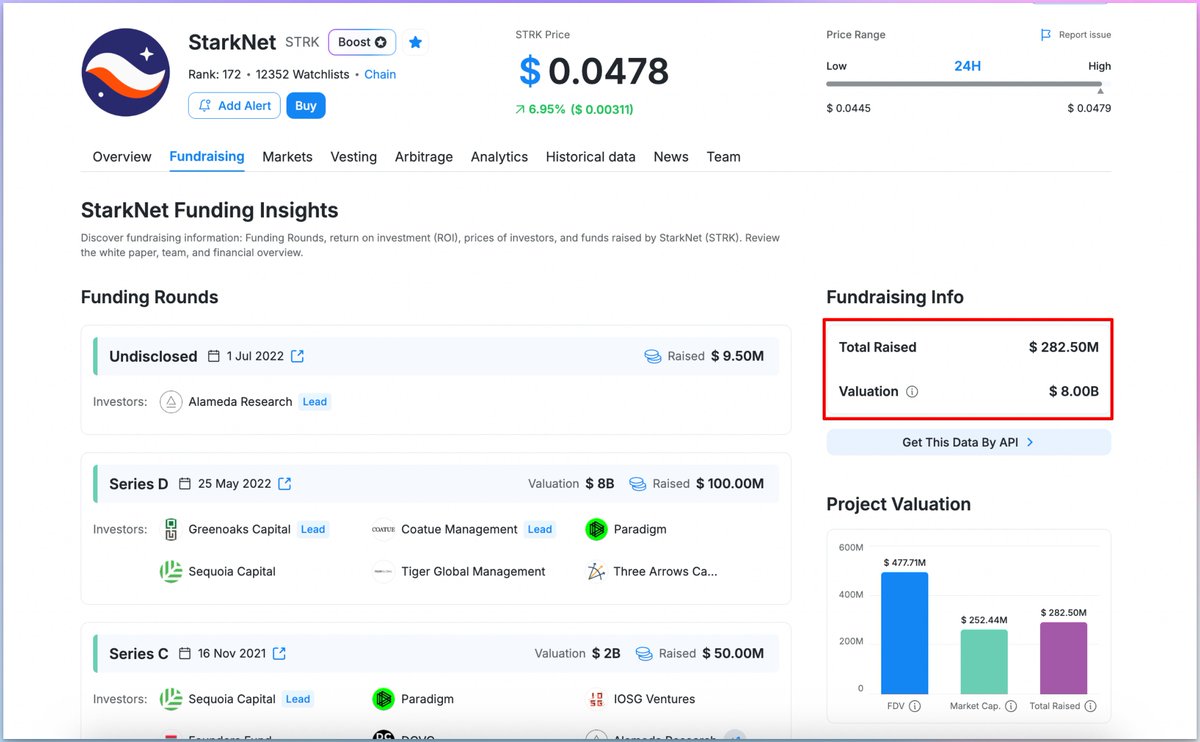Click the Lead tag beside Alameda Research

[315, 402]
